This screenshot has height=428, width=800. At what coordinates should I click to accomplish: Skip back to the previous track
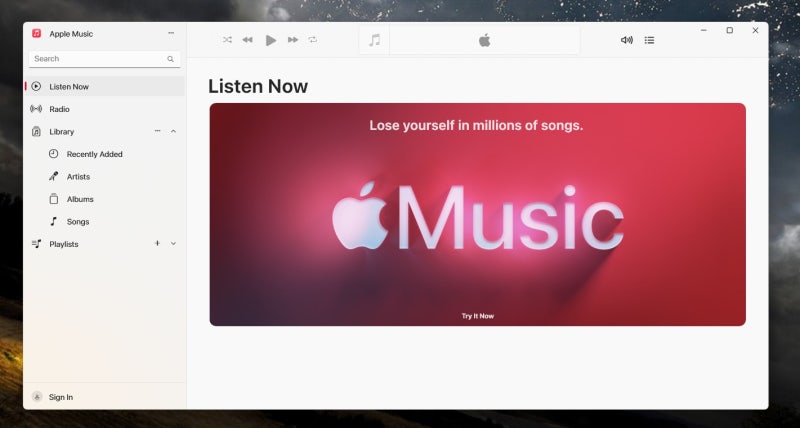click(247, 40)
